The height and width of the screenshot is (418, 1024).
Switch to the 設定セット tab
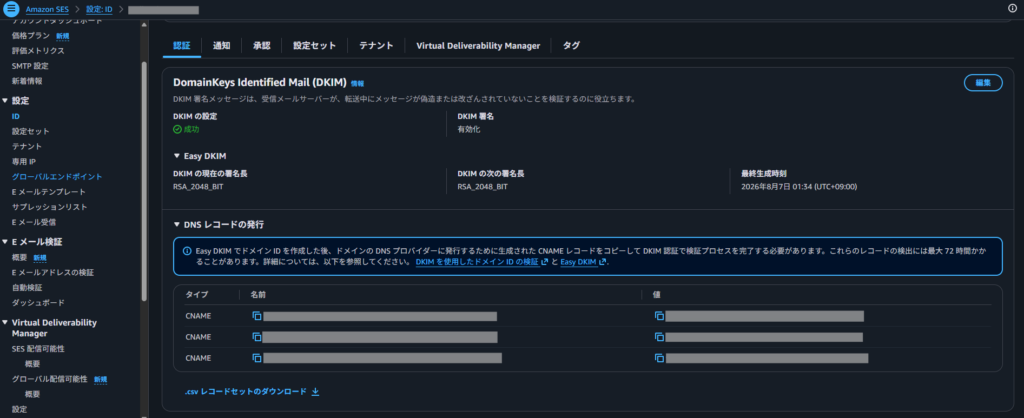[314, 46]
